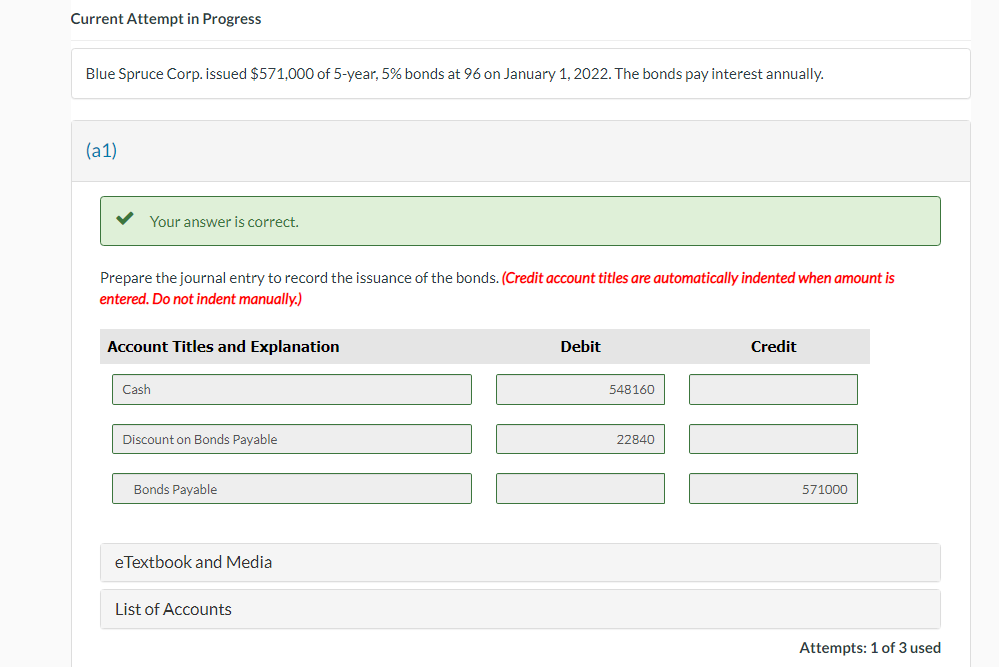Select the Debit column header
999x667 pixels.
click(x=580, y=346)
